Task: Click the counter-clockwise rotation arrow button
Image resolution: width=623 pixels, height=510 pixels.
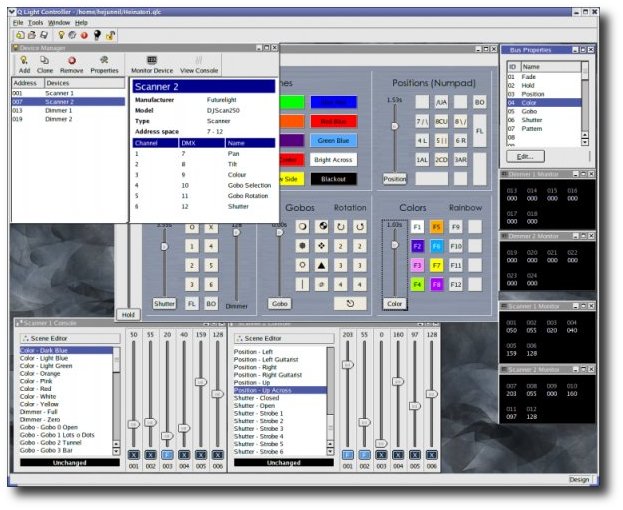Action: [x=360, y=227]
